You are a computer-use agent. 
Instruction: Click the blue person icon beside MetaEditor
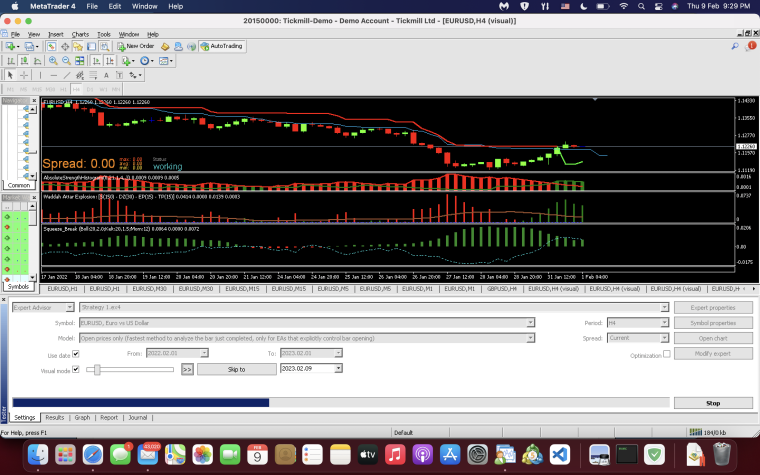coord(178,47)
